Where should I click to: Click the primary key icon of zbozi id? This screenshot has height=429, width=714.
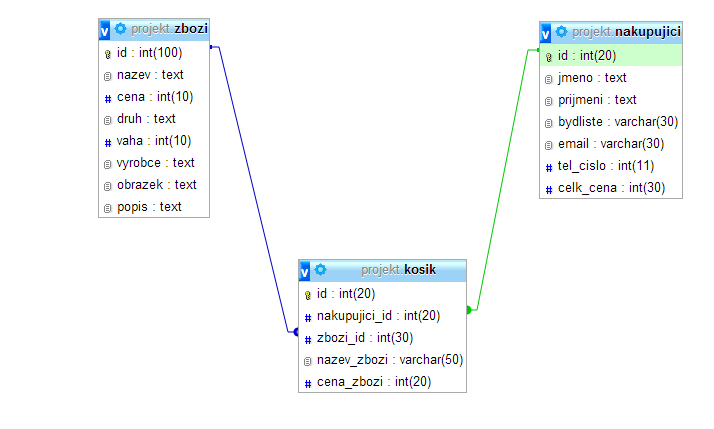(108, 53)
